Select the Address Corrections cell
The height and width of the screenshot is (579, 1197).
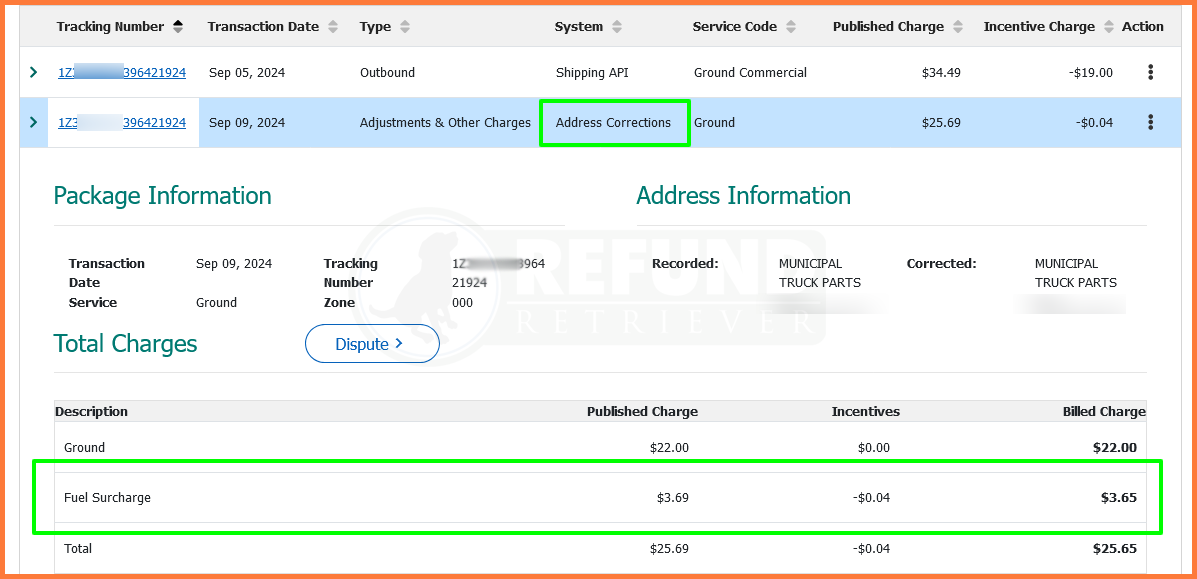[x=613, y=123]
